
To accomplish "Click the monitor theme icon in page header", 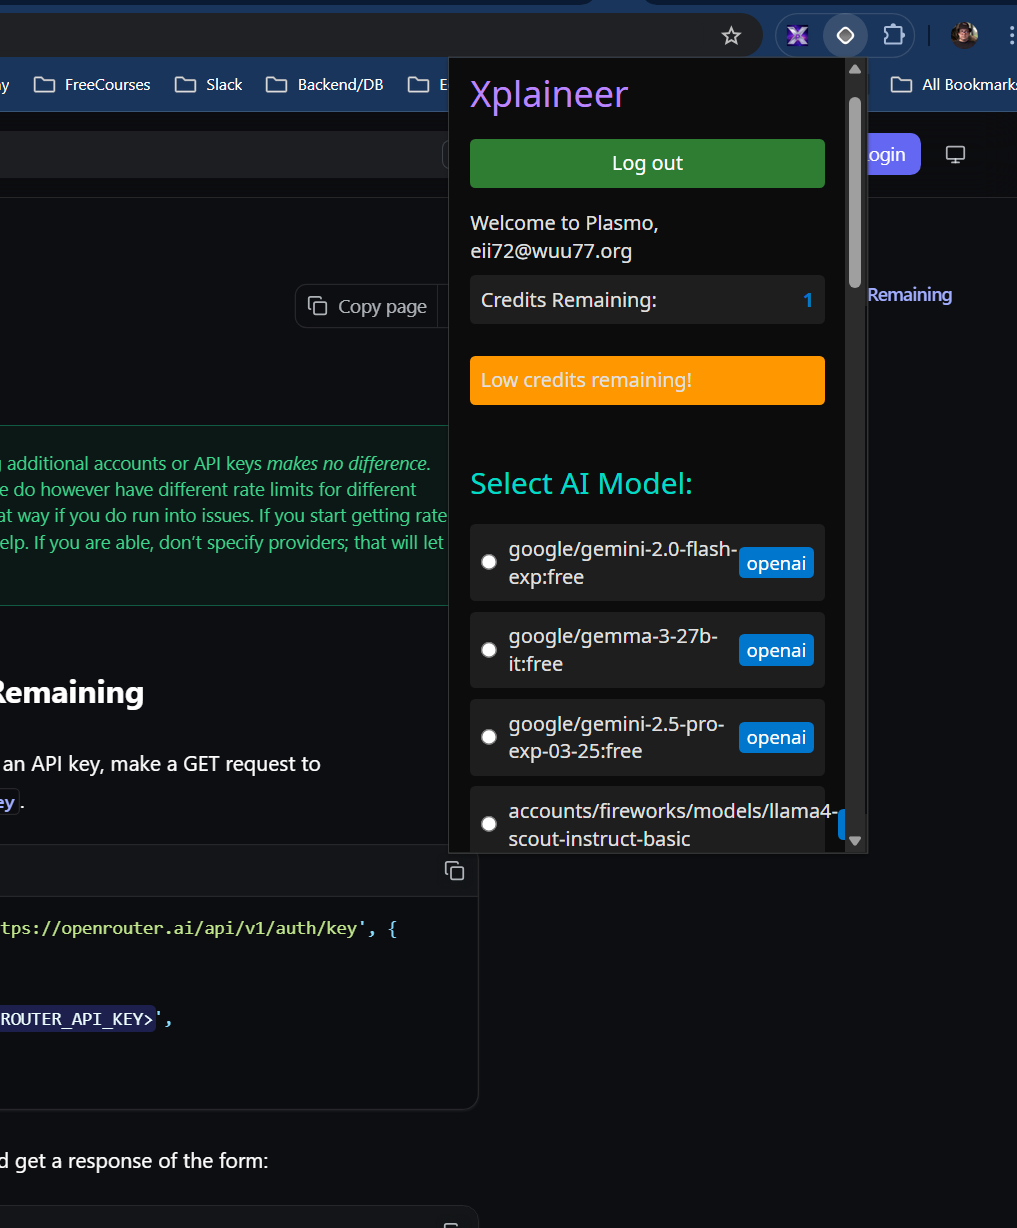I will (x=955, y=155).
